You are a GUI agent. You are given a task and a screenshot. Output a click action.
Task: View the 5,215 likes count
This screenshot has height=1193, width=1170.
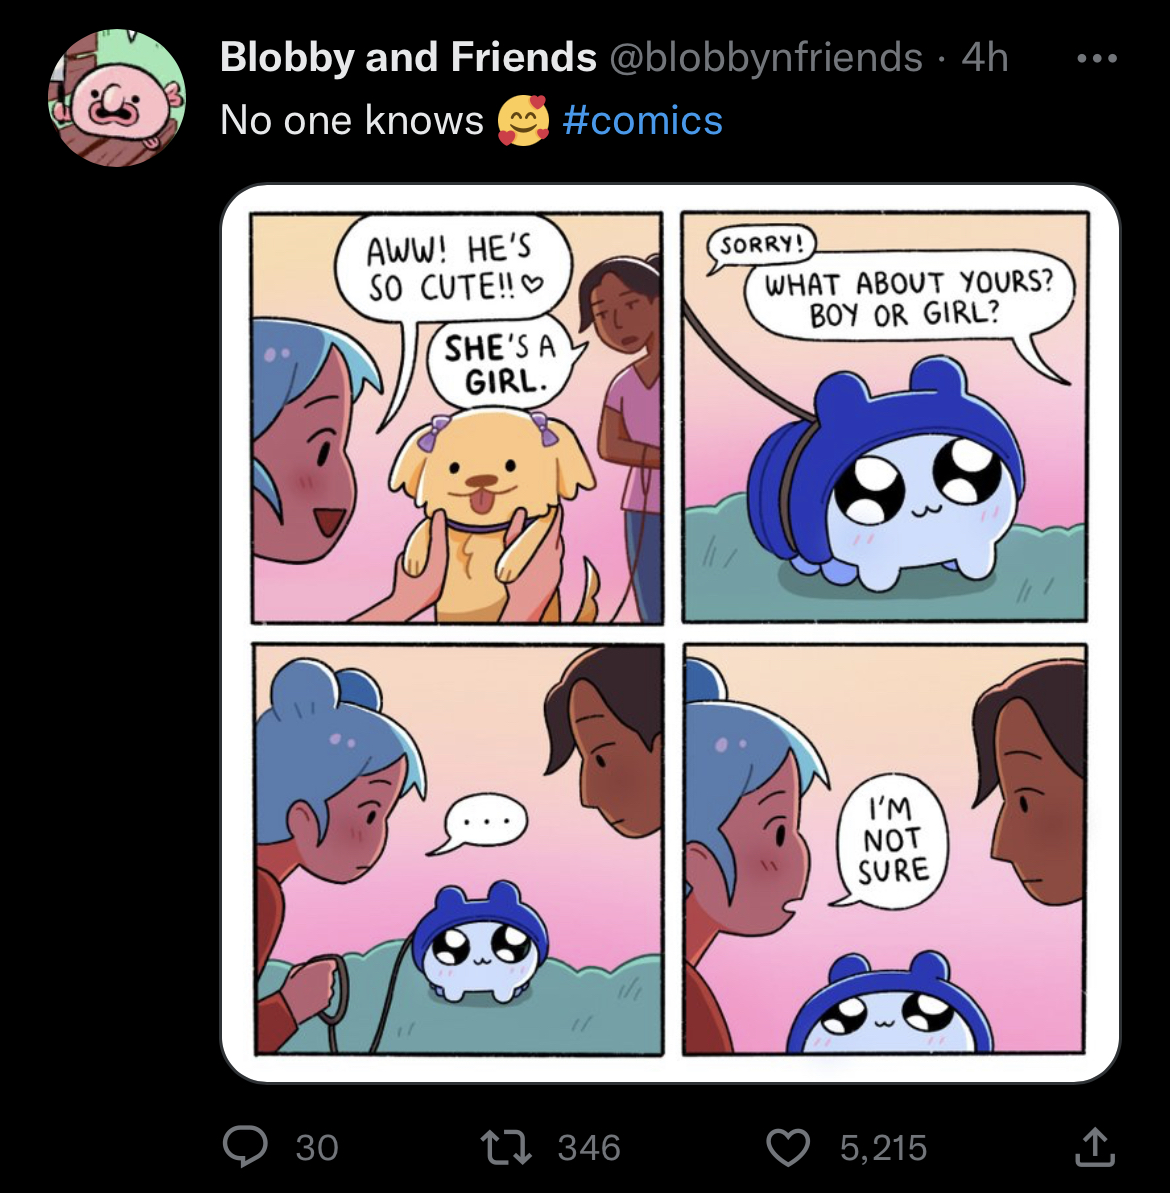point(883,1147)
